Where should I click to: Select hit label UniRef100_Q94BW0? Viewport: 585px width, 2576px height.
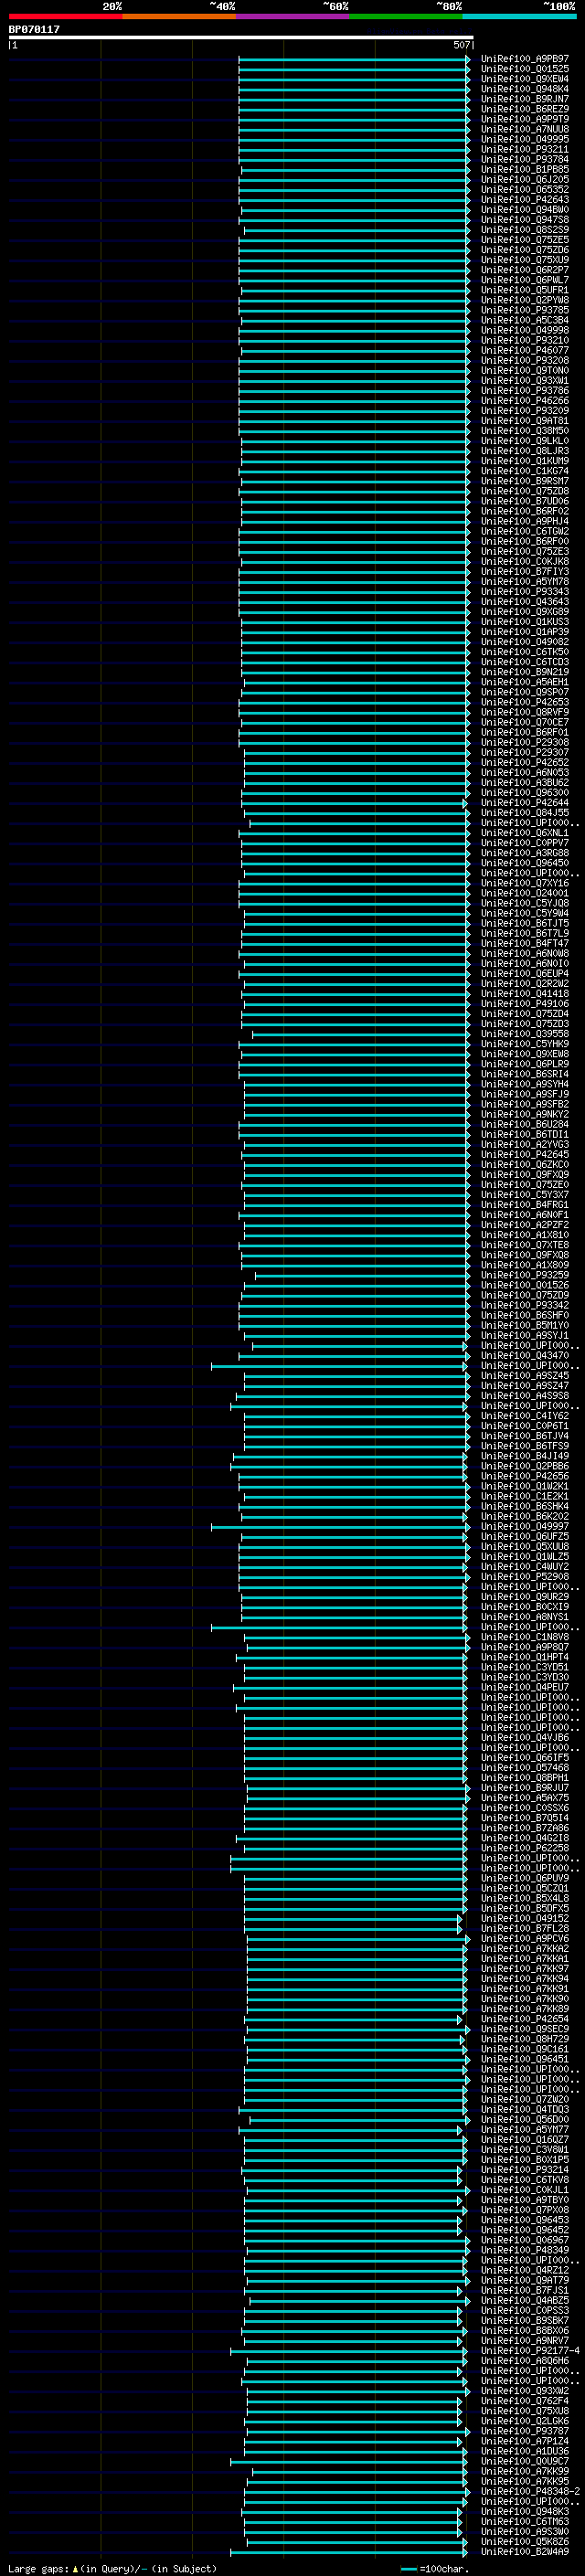point(525,209)
